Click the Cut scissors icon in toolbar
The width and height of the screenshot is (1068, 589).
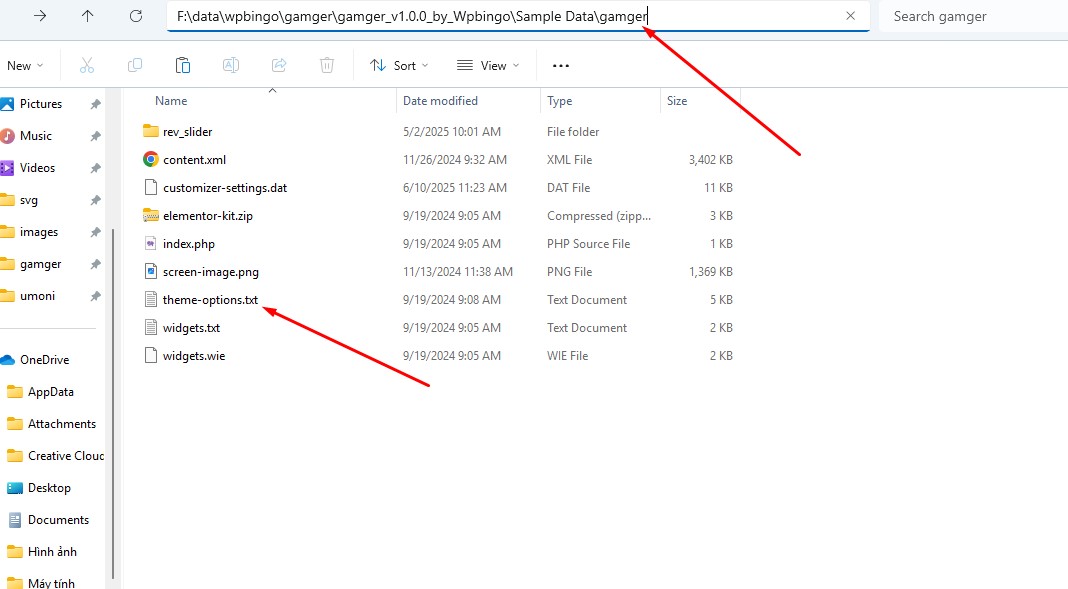(86, 65)
